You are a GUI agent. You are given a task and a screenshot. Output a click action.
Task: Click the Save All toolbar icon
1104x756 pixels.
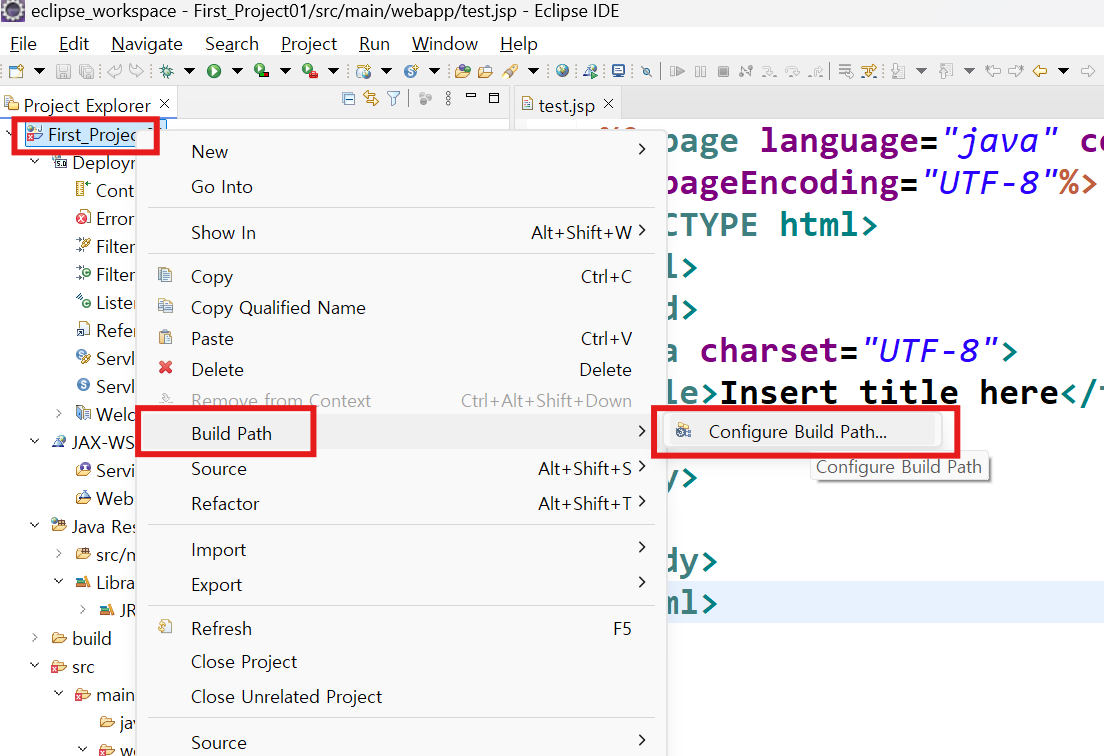coord(86,71)
